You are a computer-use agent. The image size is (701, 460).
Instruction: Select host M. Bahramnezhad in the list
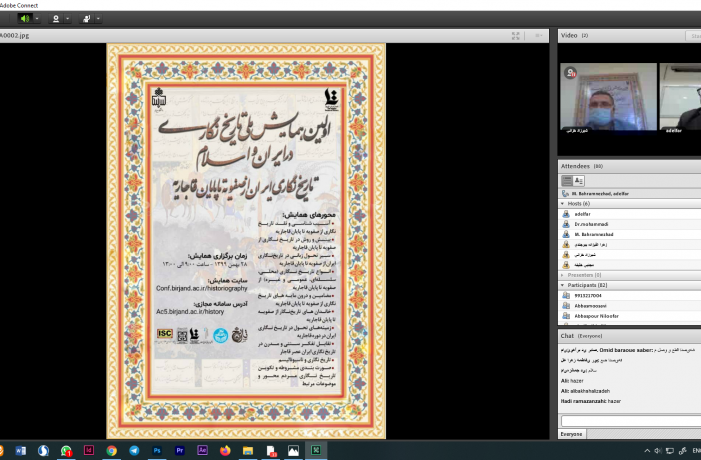tap(630, 234)
